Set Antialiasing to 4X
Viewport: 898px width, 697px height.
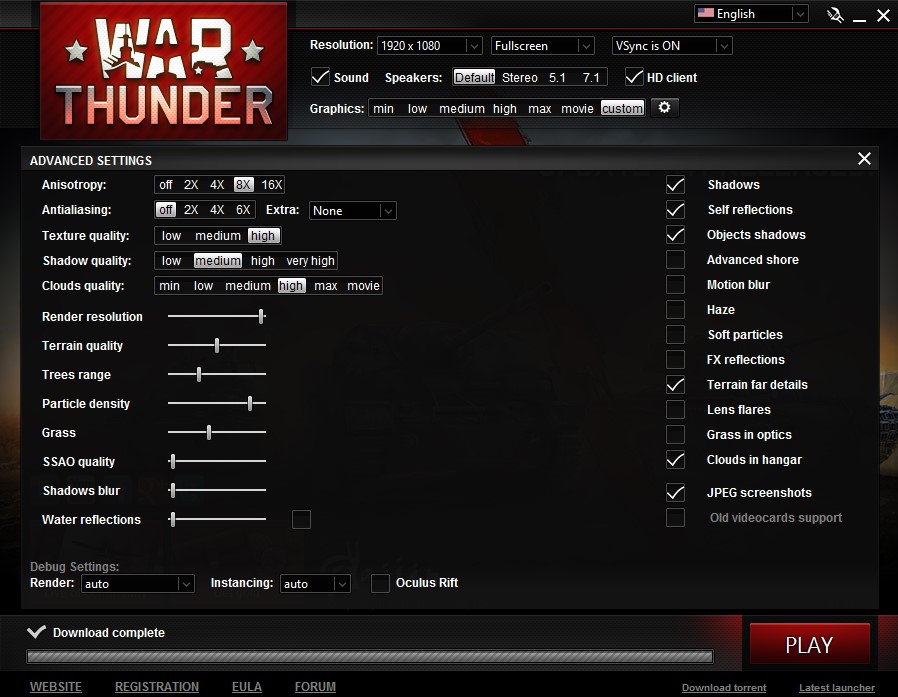coord(217,210)
